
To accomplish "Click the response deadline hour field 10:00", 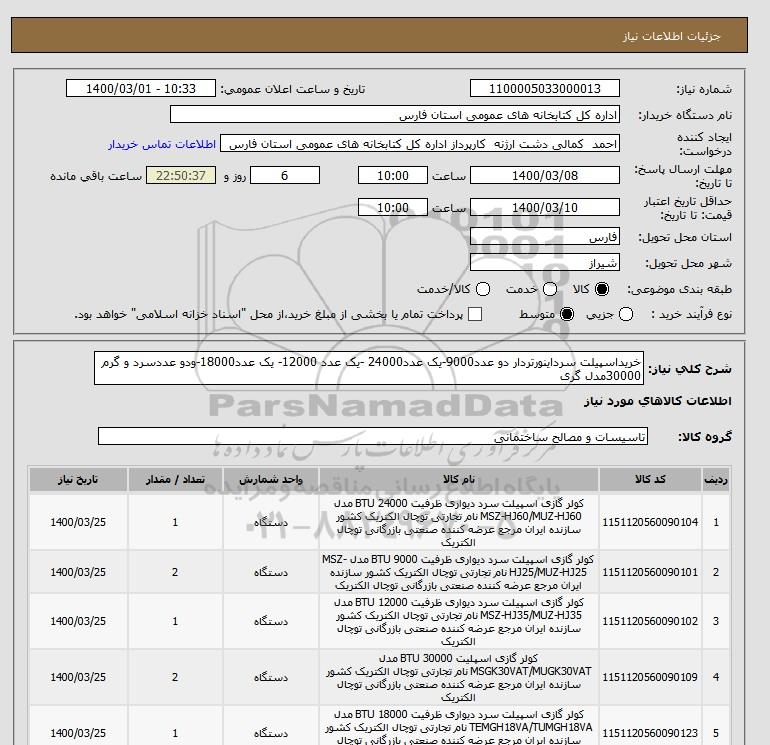I will pyautogui.click(x=392, y=175).
